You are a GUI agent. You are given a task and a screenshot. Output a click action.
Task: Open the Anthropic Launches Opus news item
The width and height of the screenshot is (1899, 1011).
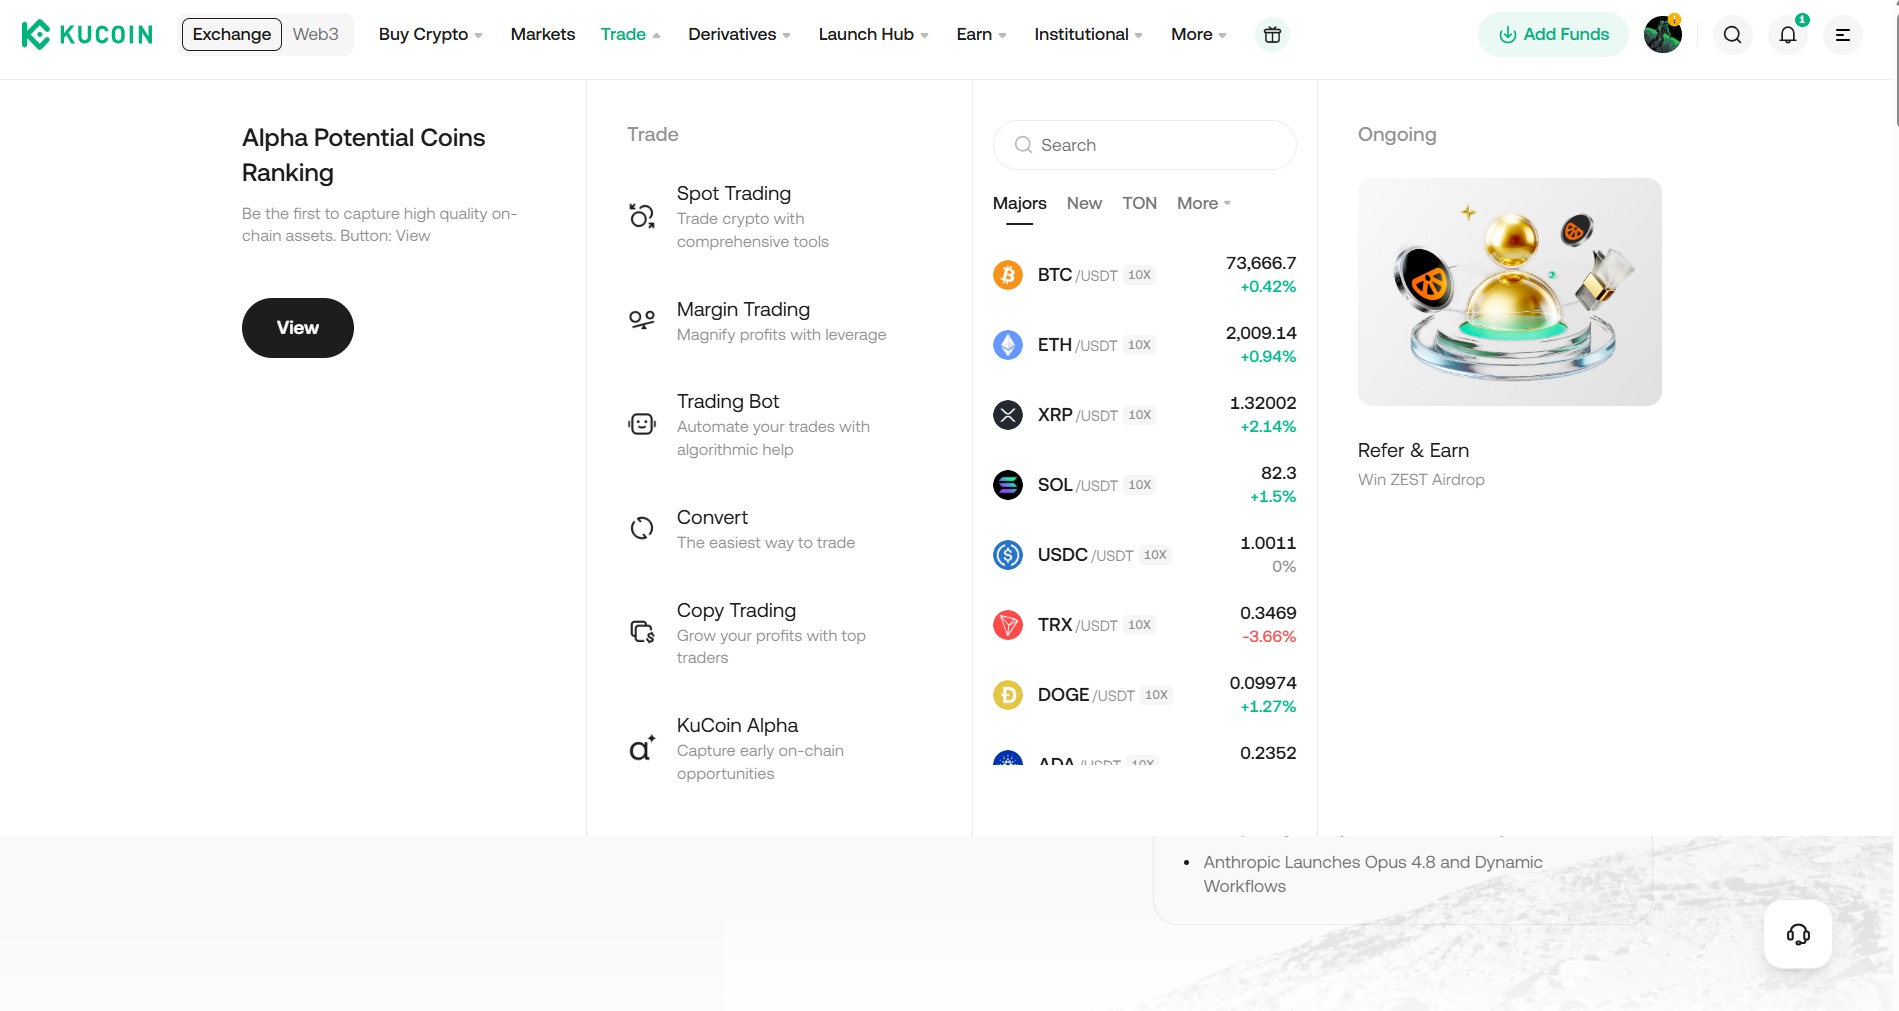click(x=1373, y=874)
